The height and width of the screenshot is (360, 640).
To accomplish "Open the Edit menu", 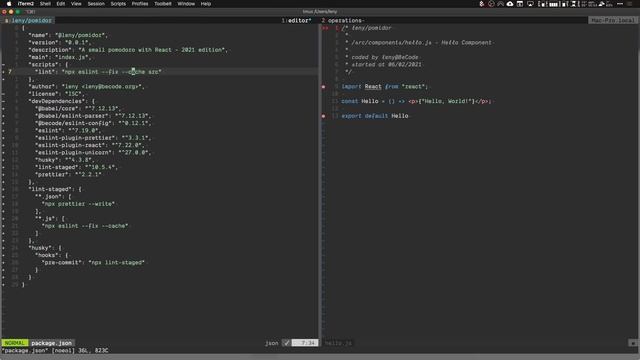I will click(61, 4).
